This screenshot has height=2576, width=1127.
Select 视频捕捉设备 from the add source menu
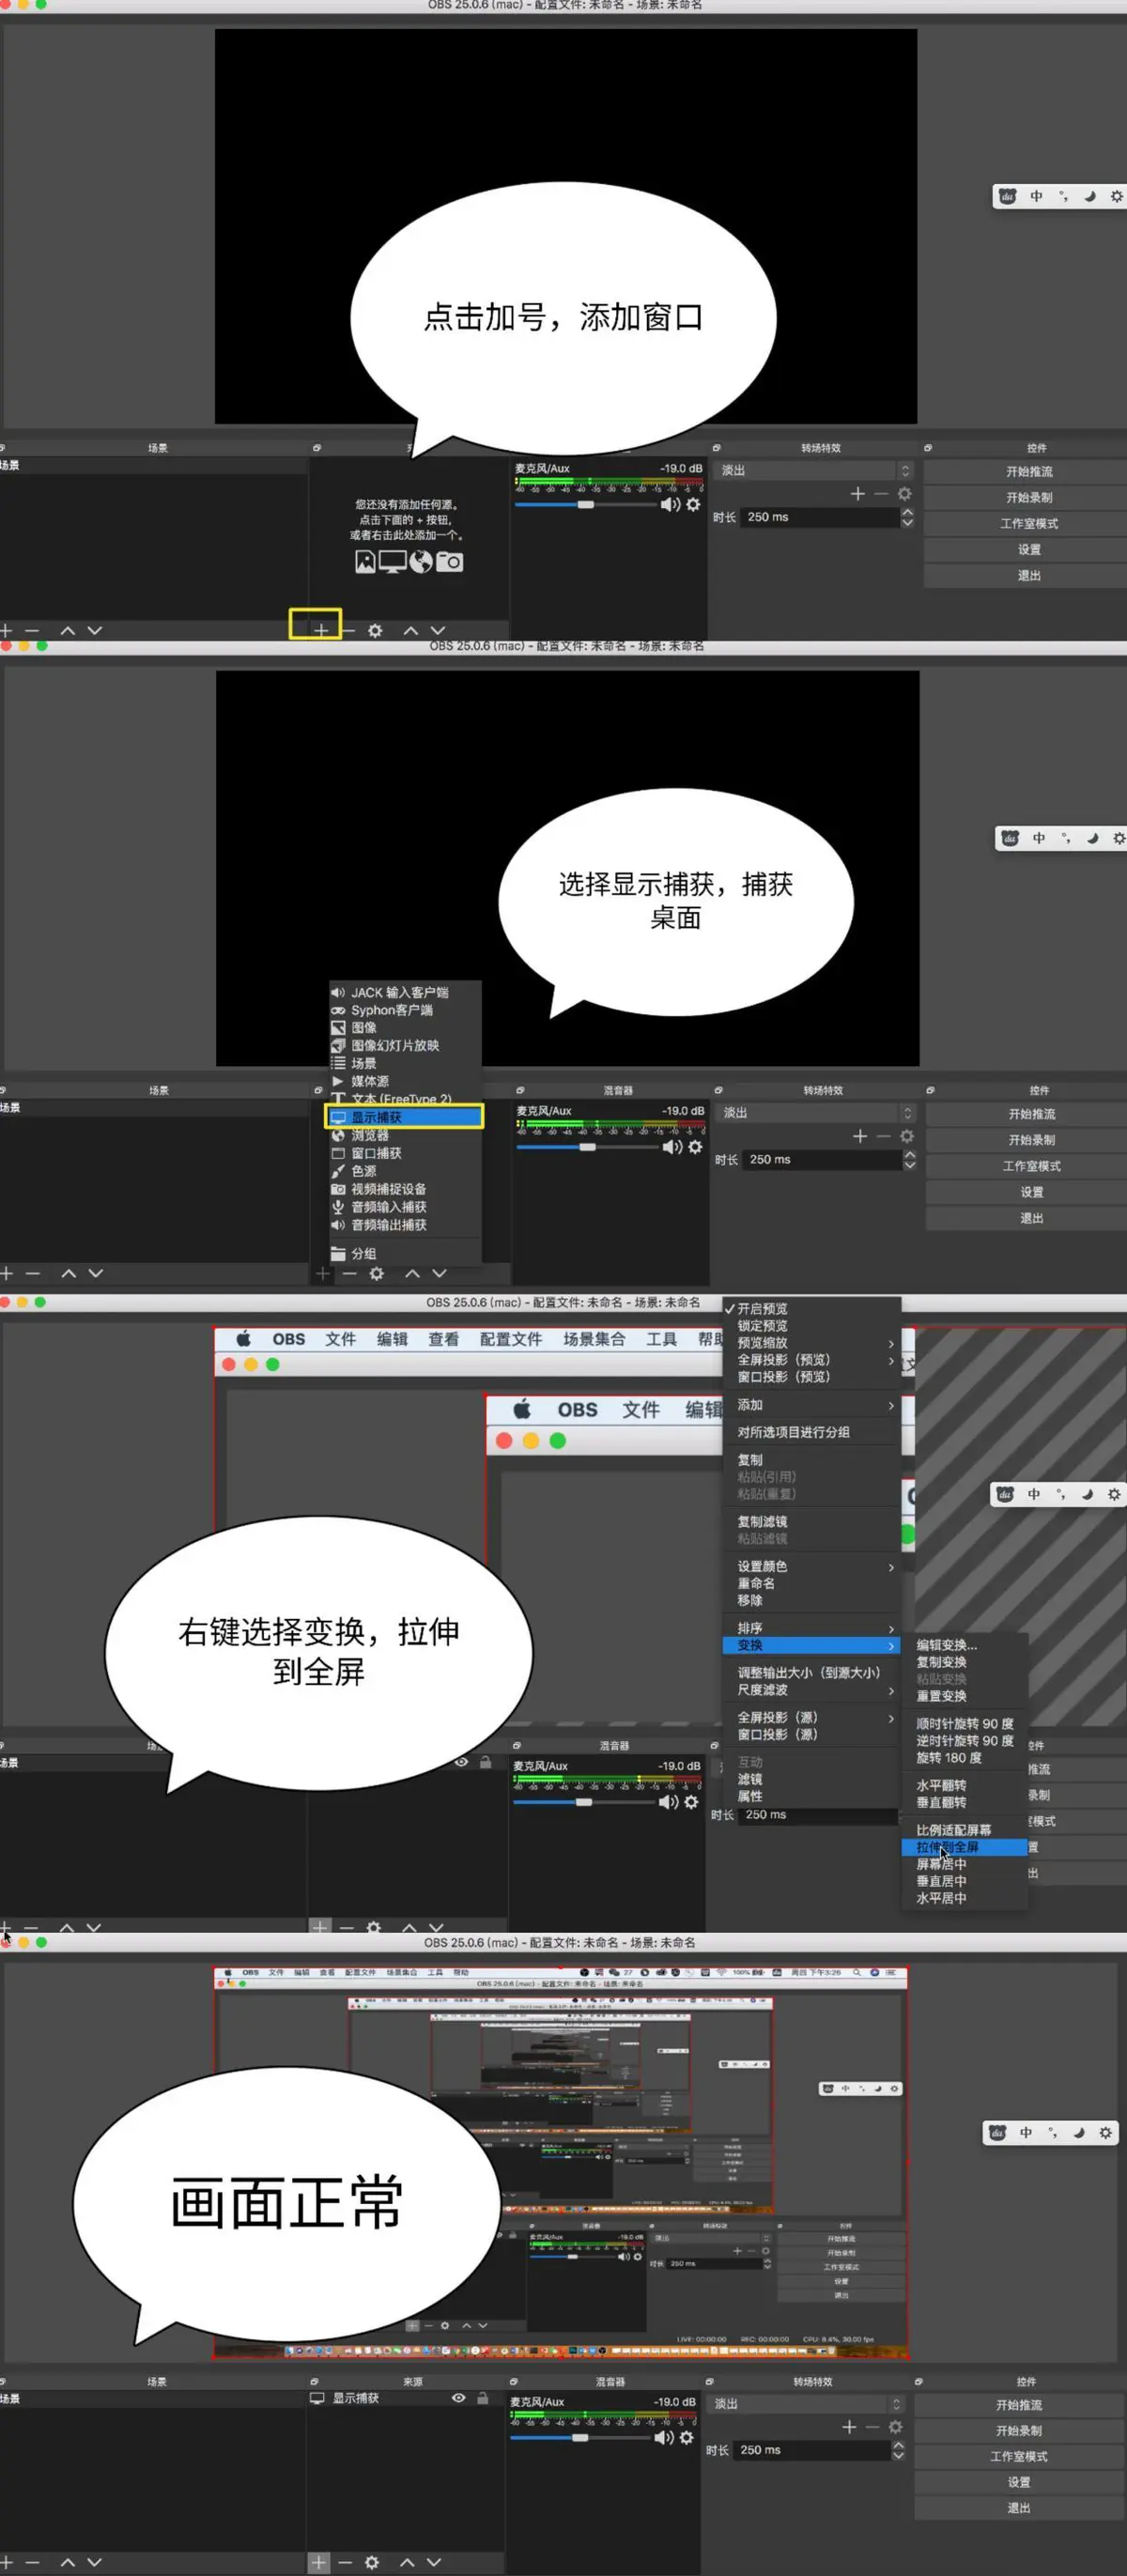388,1189
